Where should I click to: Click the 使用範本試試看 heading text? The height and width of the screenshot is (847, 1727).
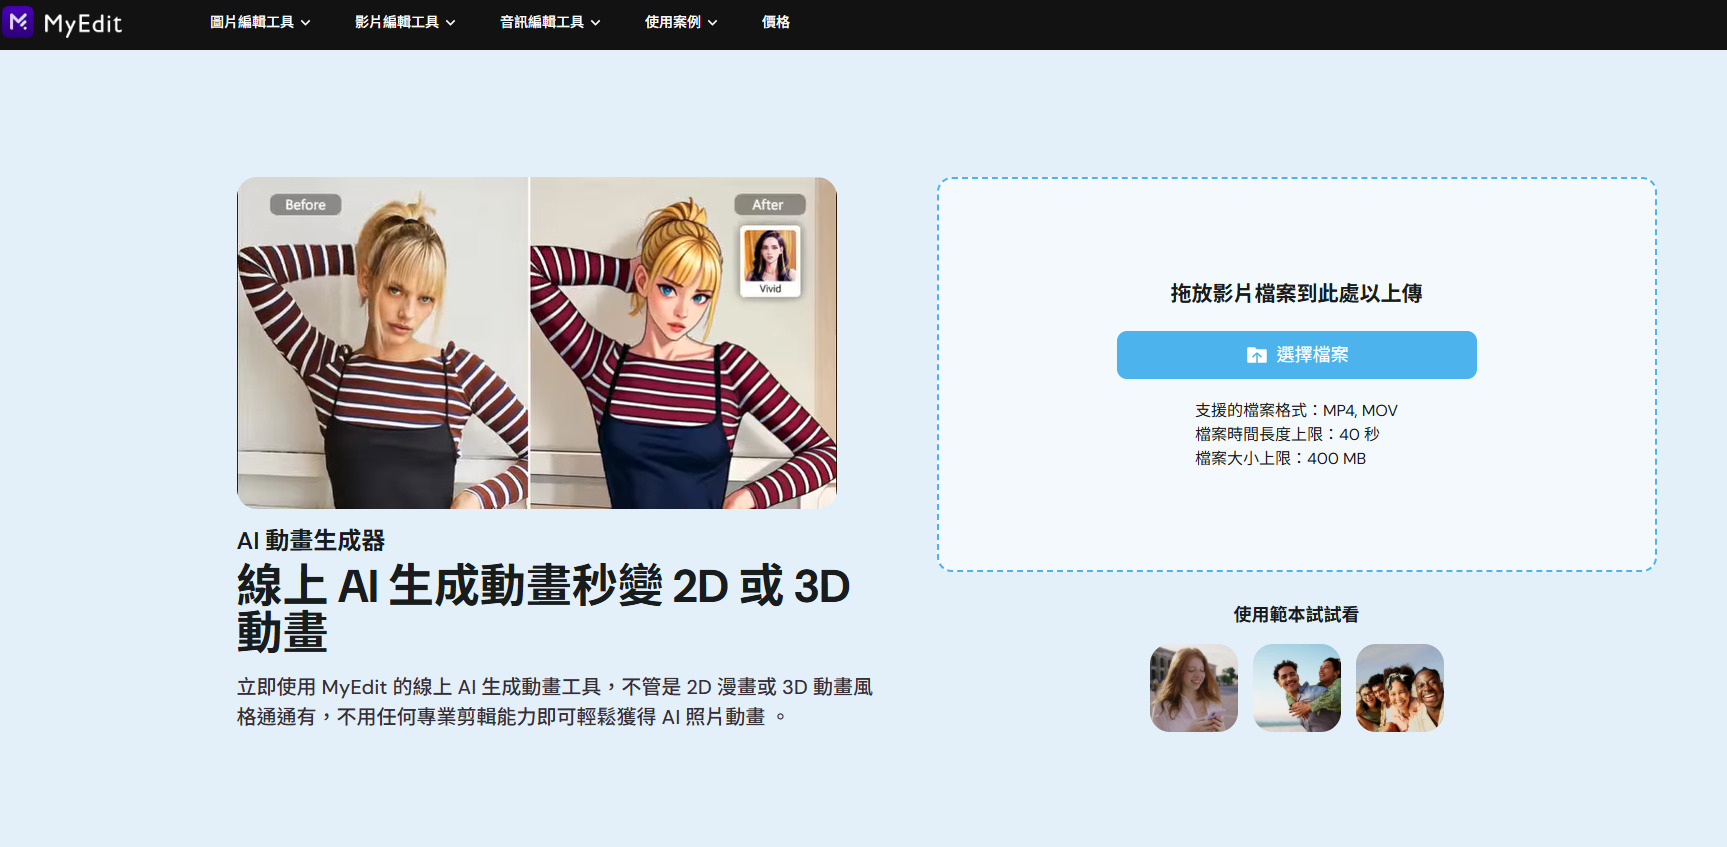pos(1296,615)
